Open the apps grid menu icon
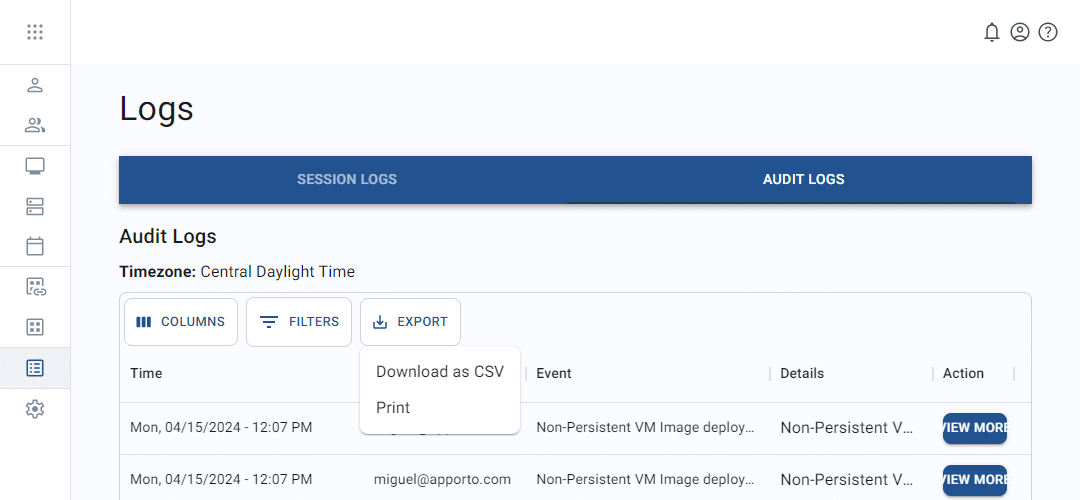Image resolution: width=1080 pixels, height=500 pixels. [35, 32]
